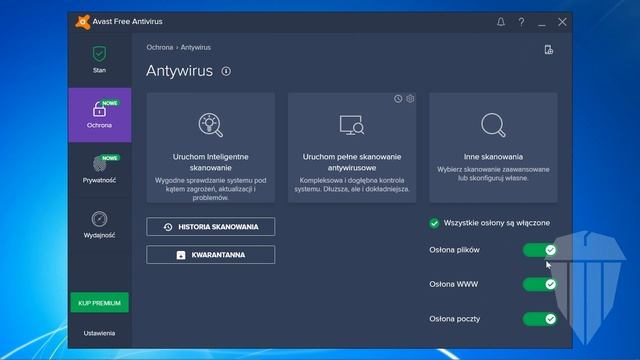Click the Inne skanowania magnifier icon
The width and height of the screenshot is (640, 360).
pyautogui.click(x=493, y=125)
